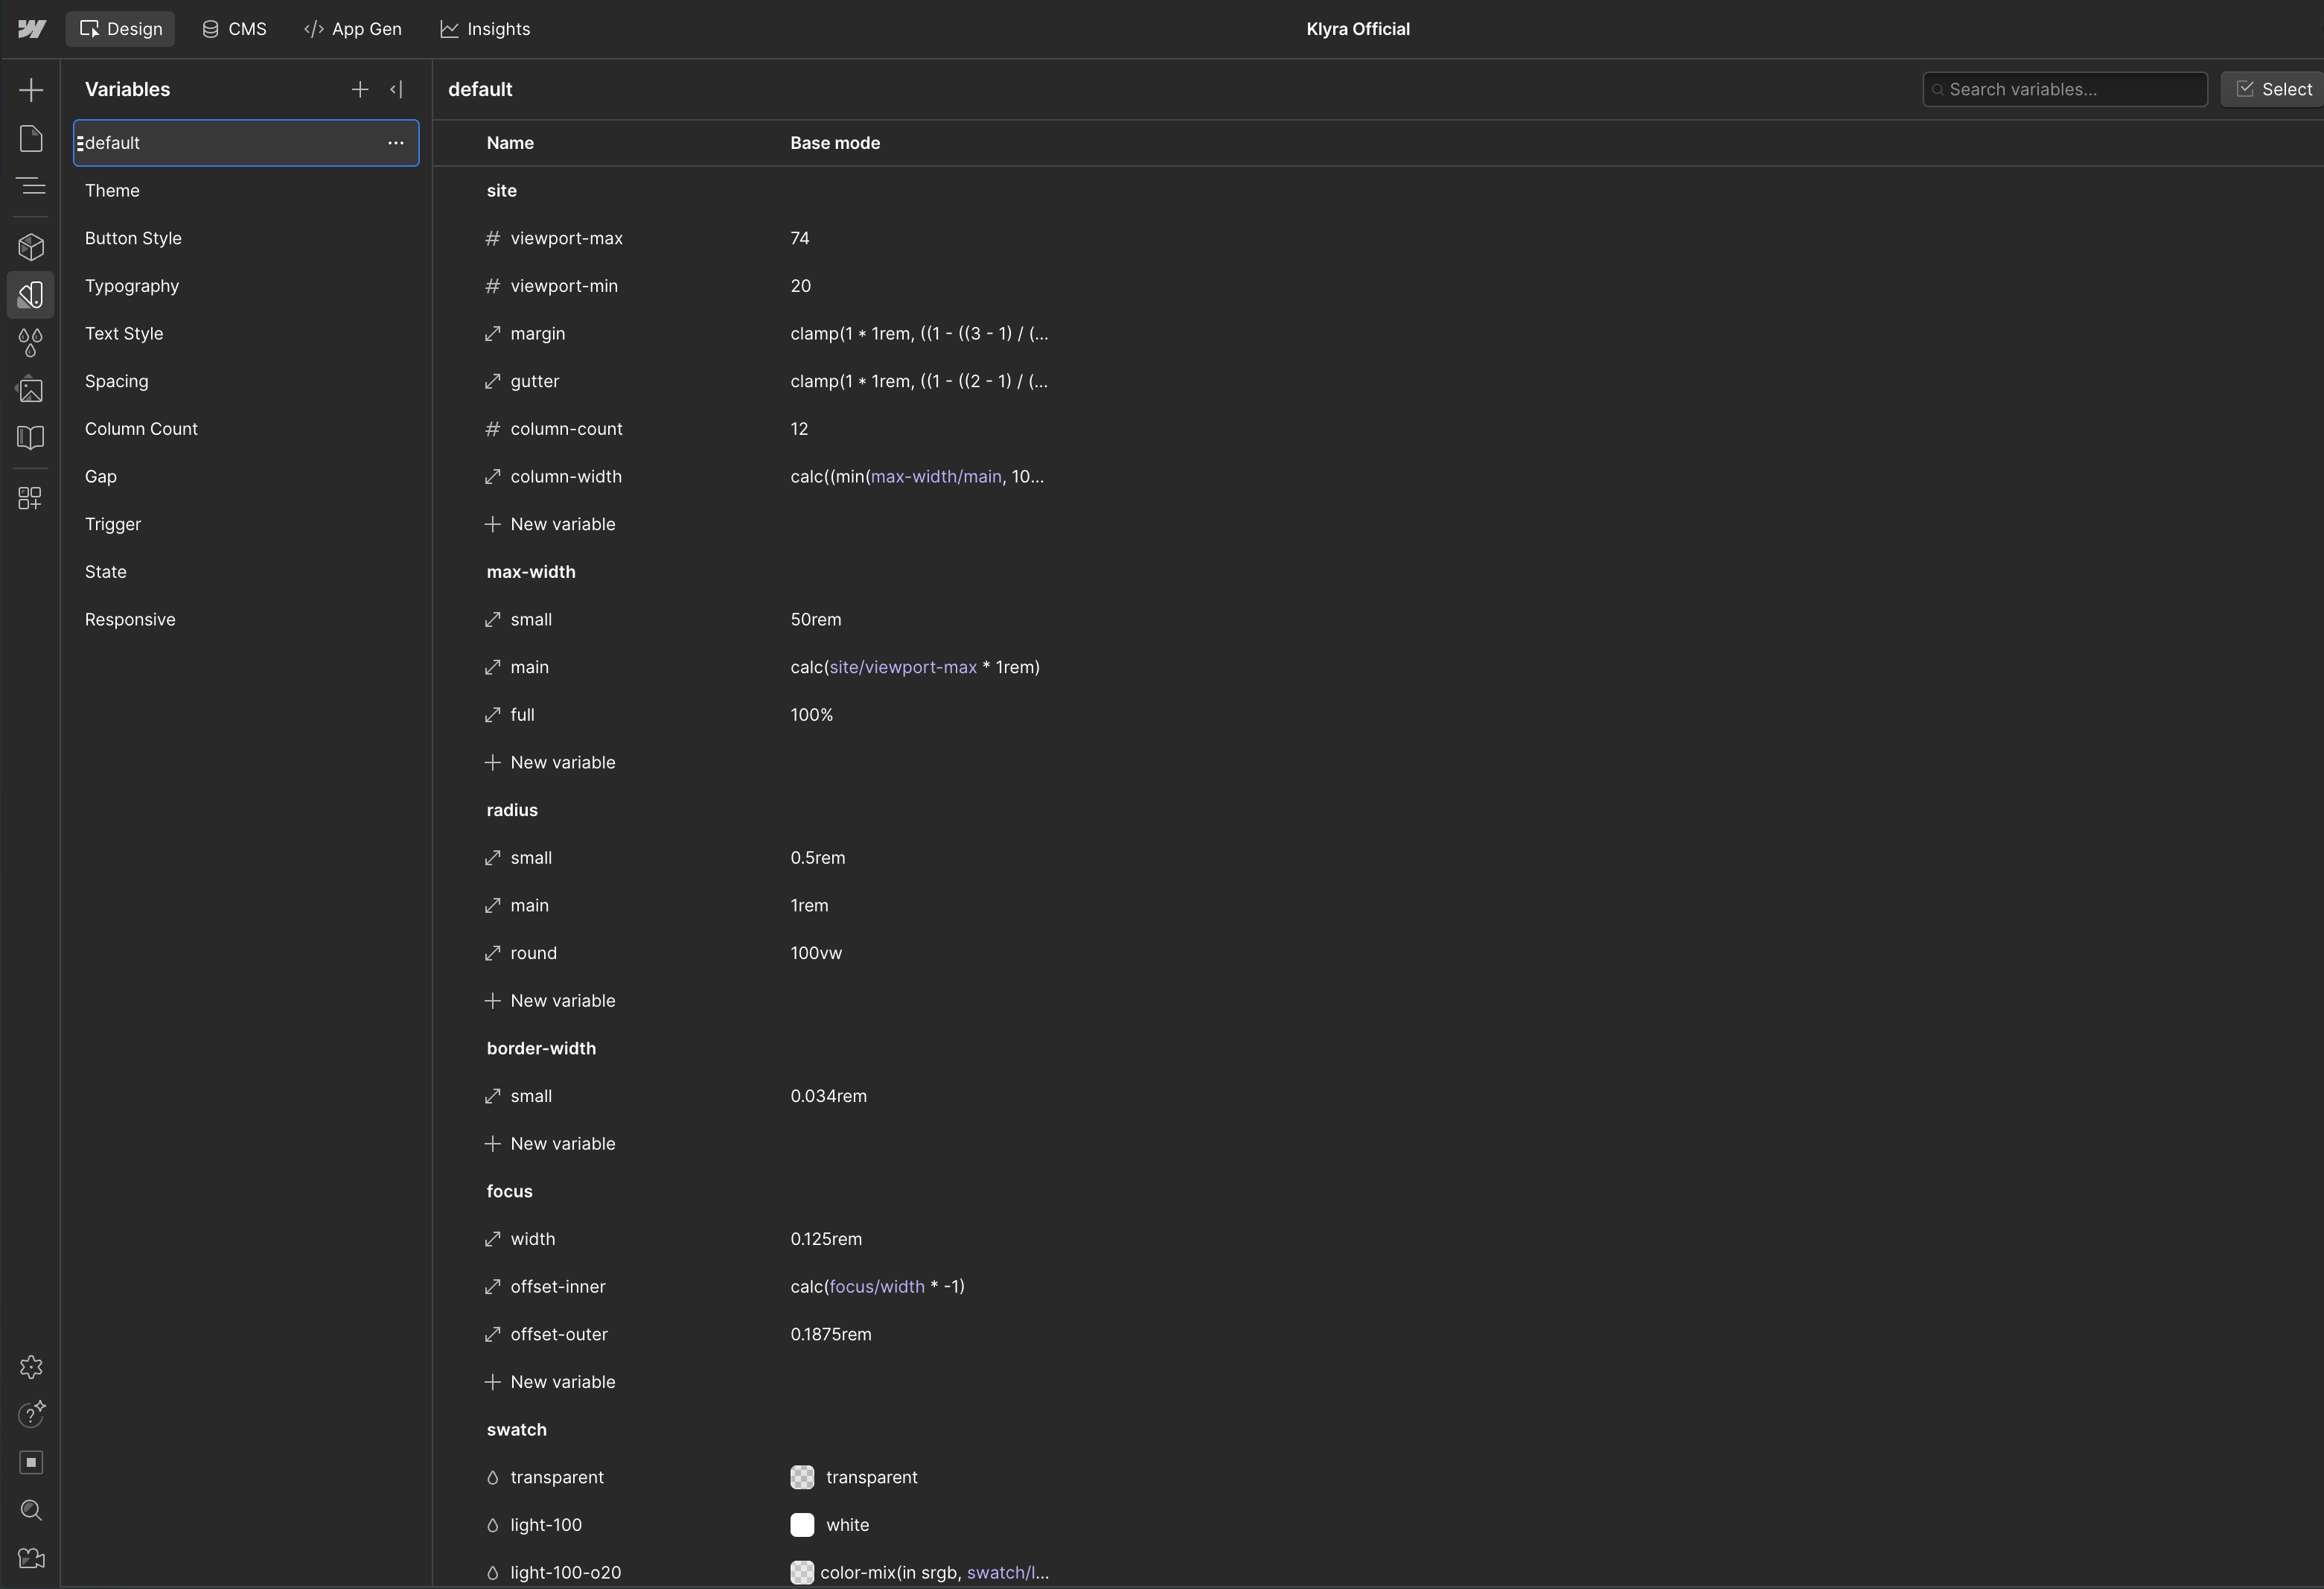Switch to the Insights tab
Screen dimensions: 2324x1589
485,29
